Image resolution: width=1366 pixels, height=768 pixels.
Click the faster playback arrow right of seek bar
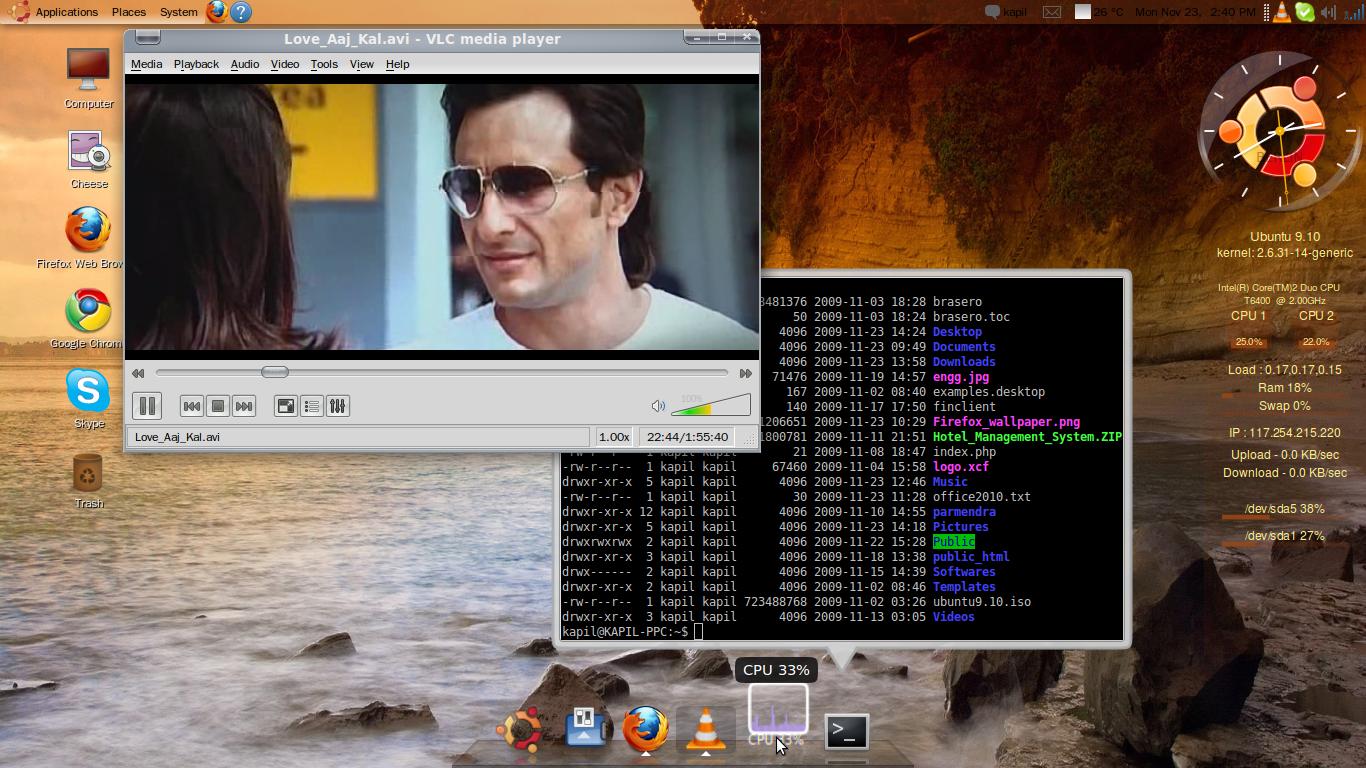pos(745,373)
